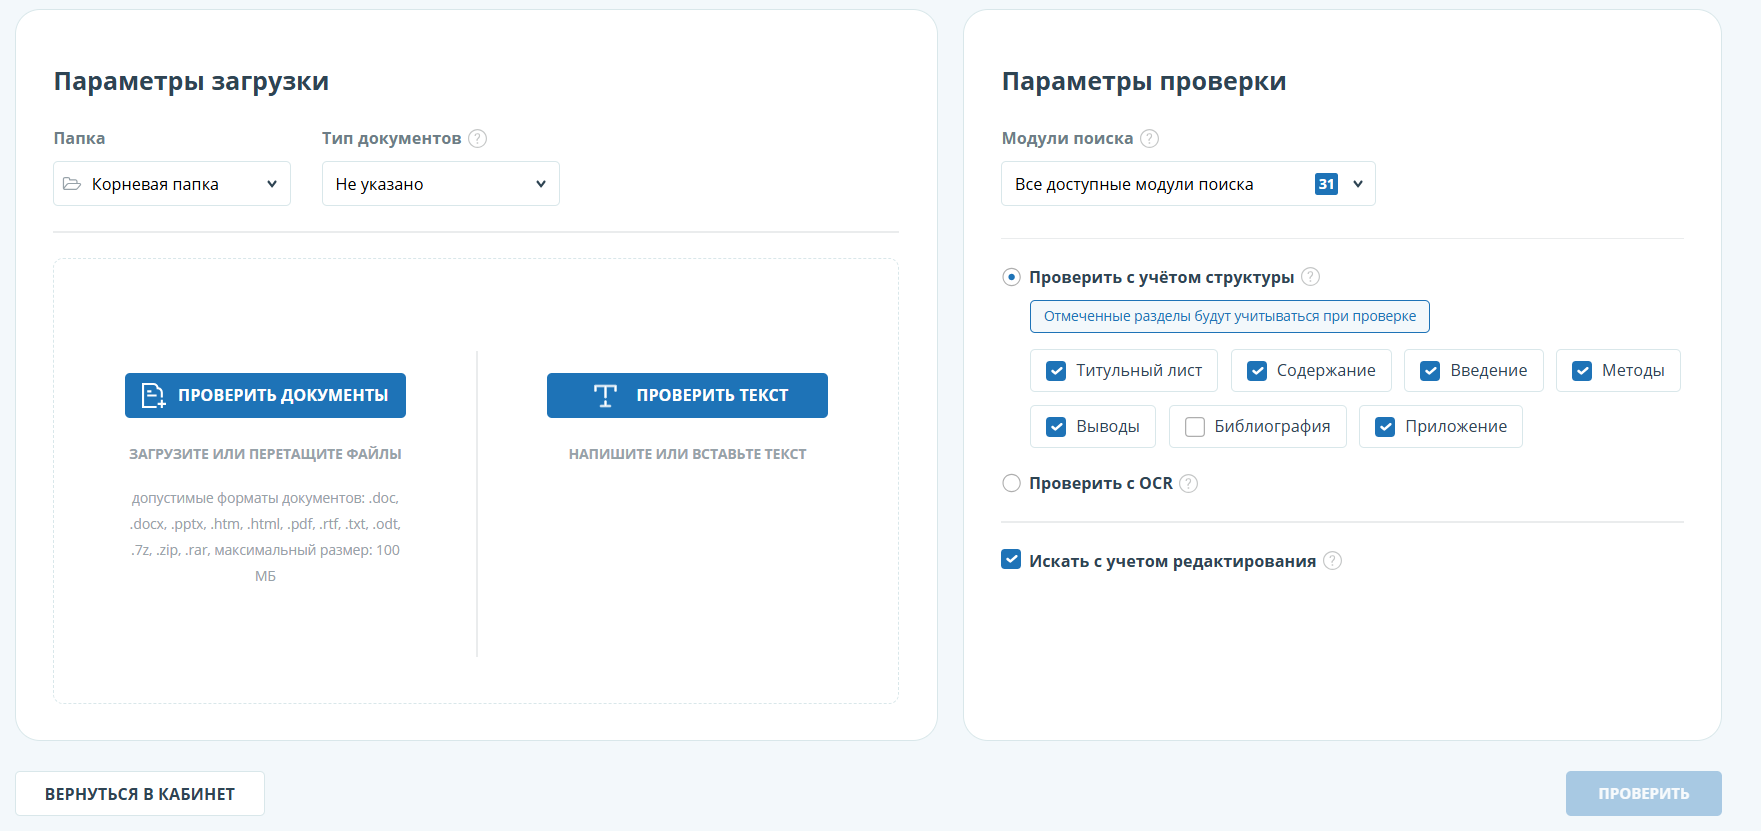Viewport: 1761px width, 831px height.
Task: Uncheck the Методы section checkbox
Action: tap(1582, 371)
